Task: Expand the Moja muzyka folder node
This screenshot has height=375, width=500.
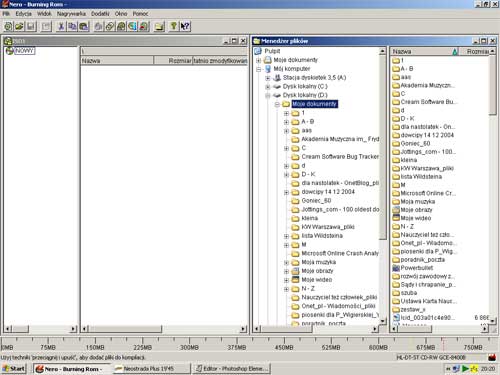Action: point(286,263)
